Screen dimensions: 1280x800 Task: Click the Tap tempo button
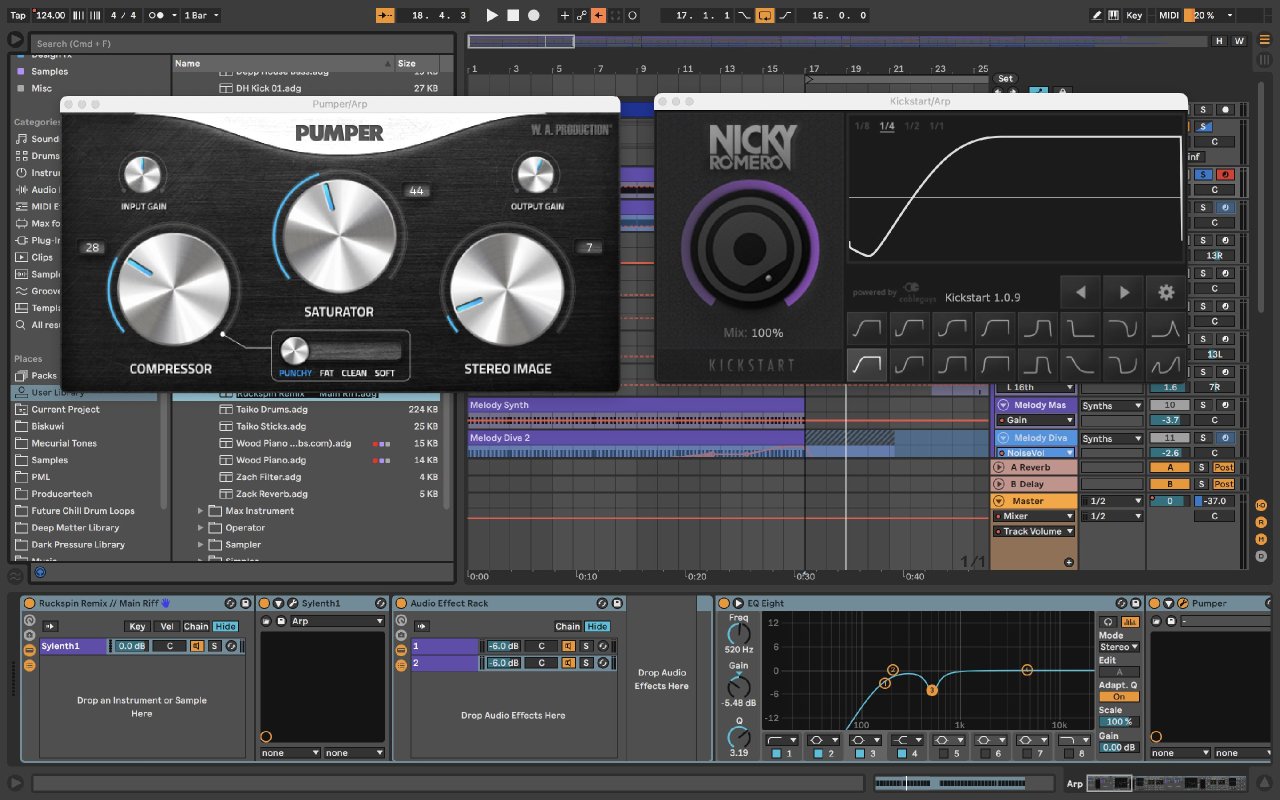(x=17, y=15)
